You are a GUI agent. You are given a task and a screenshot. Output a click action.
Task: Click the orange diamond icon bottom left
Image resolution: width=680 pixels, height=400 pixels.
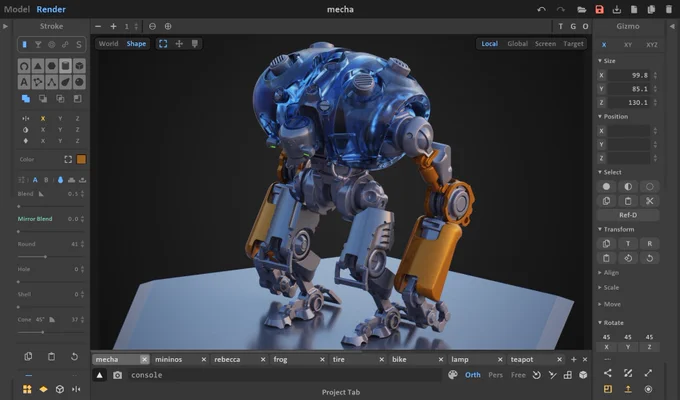point(43,389)
